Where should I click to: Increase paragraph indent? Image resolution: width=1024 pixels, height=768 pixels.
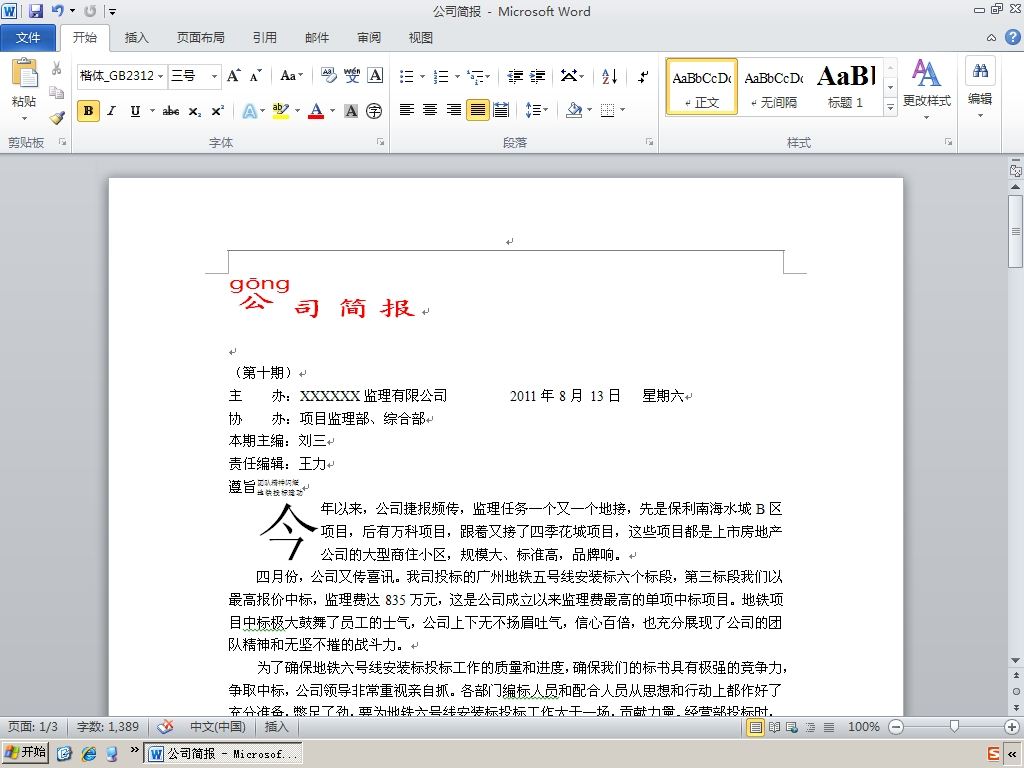(x=537, y=76)
